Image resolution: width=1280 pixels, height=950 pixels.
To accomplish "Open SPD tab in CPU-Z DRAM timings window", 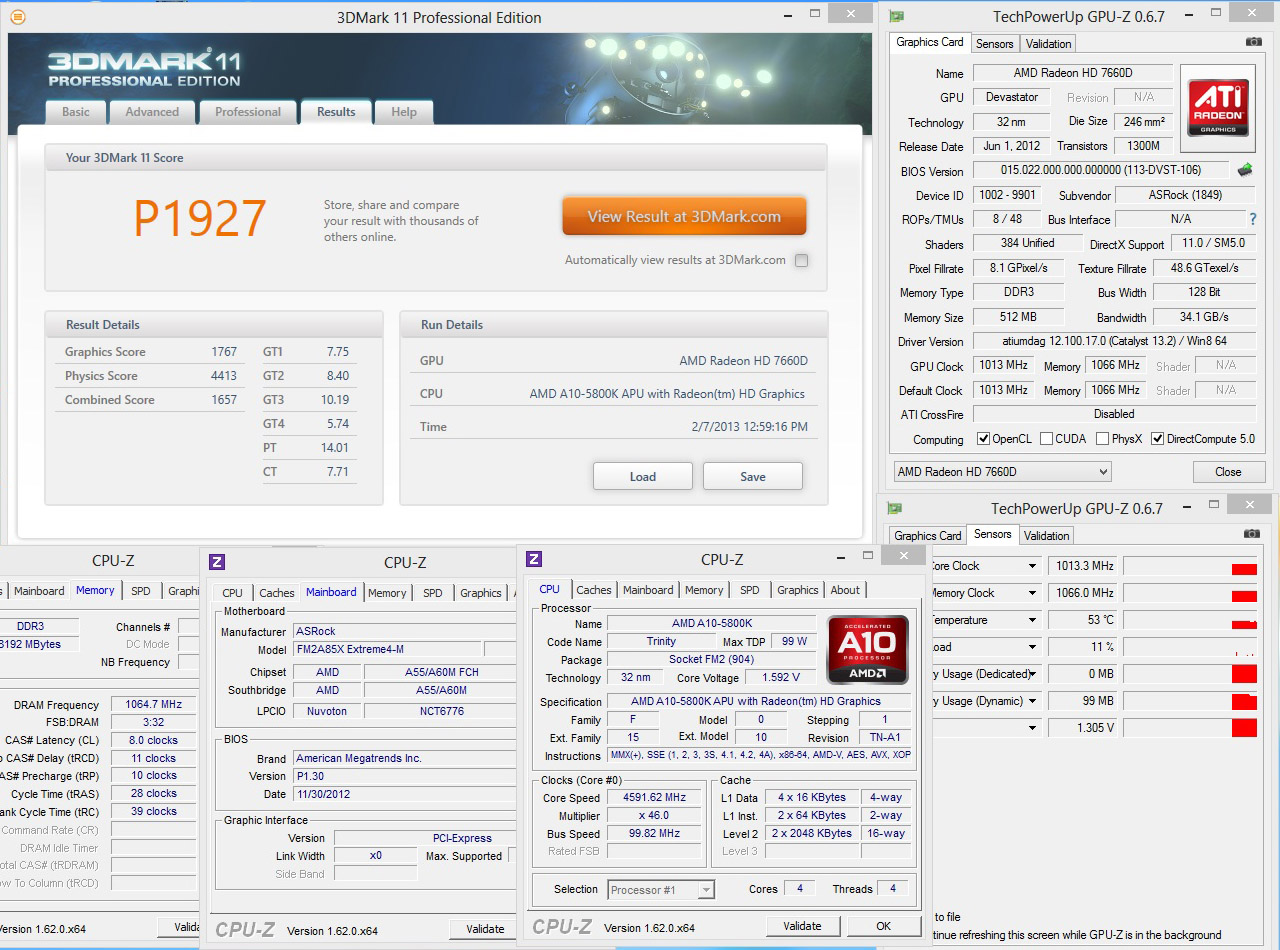I will click(x=141, y=591).
